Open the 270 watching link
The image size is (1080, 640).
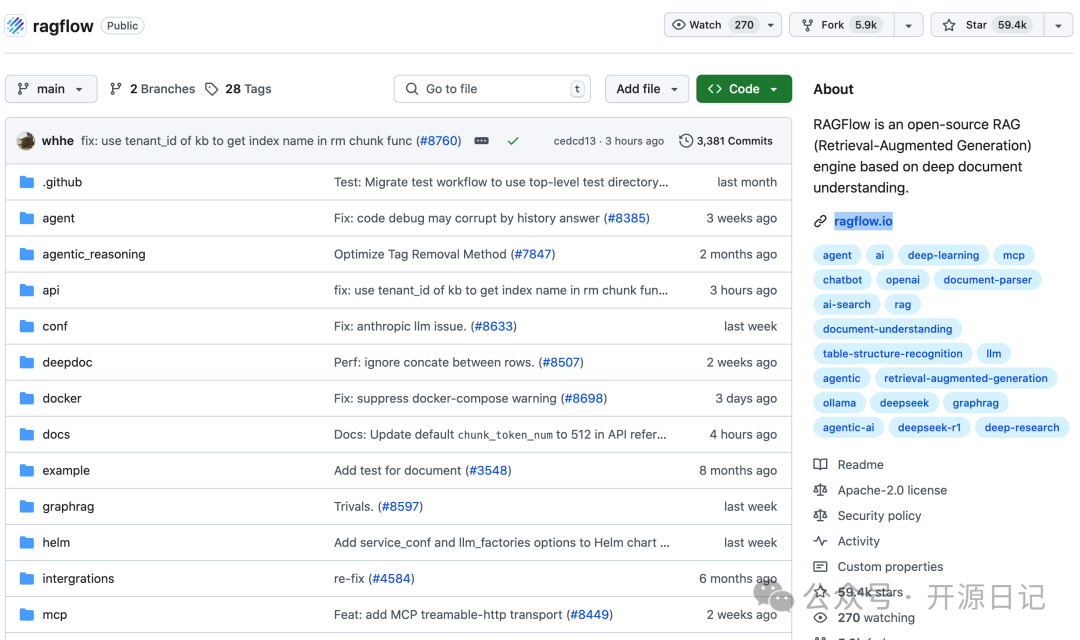pyautogui.click(x=876, y=617)
